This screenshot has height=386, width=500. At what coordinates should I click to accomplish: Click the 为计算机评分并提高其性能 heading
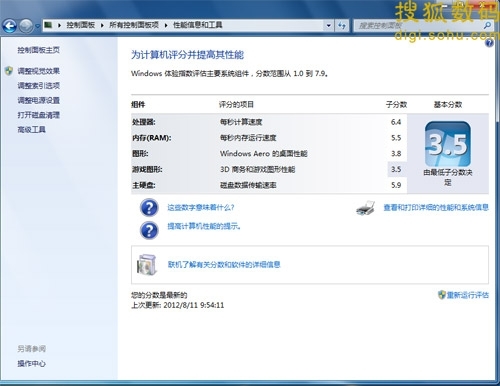pos(187,55)
